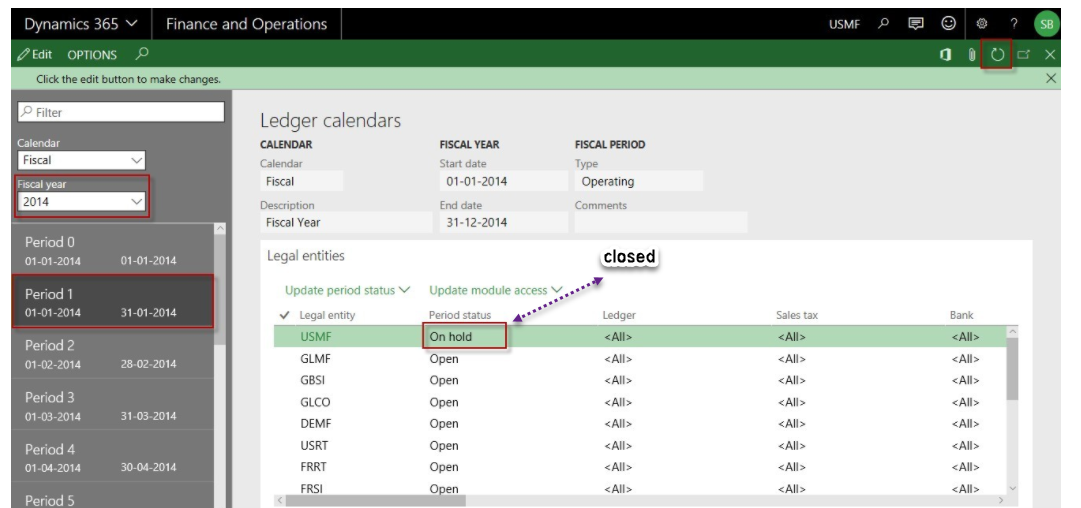
Task: Open the form in new window icon
Action: coord(1024,54)
